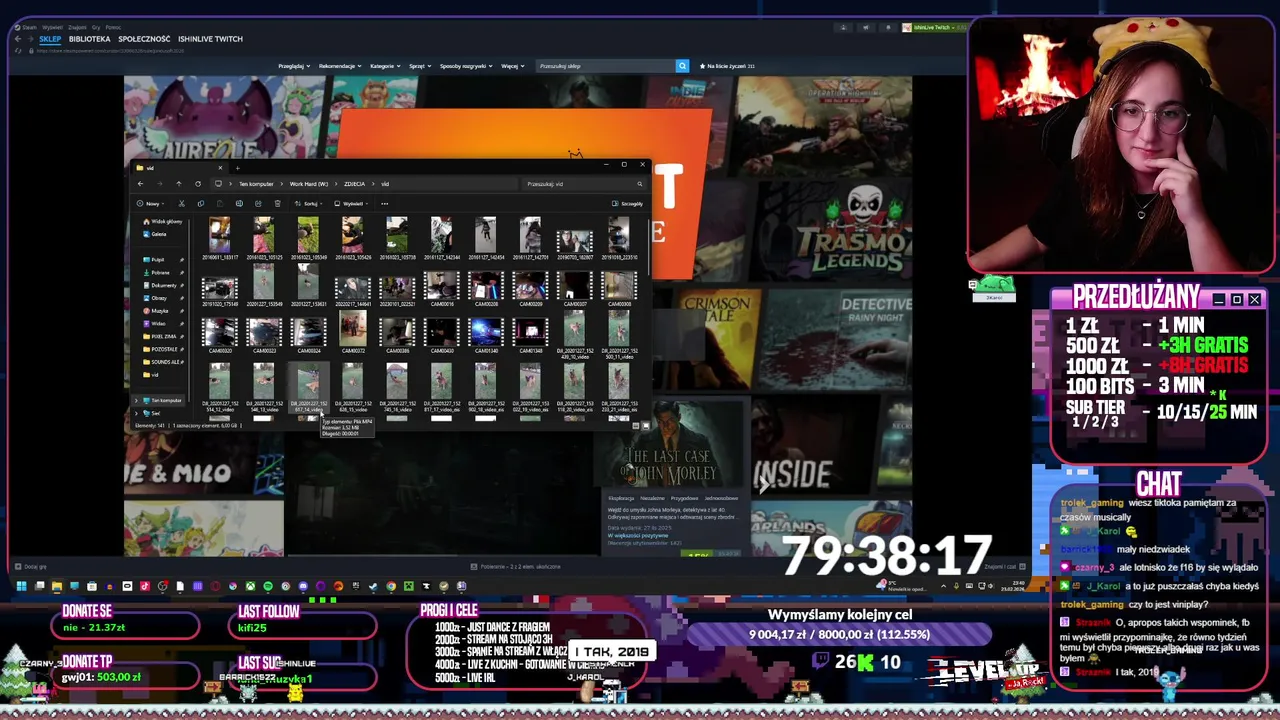This screenshot has width=1280, height=720.
Task: Click the Dodaj grę button in Steam
Action: (x=30, y=567)
